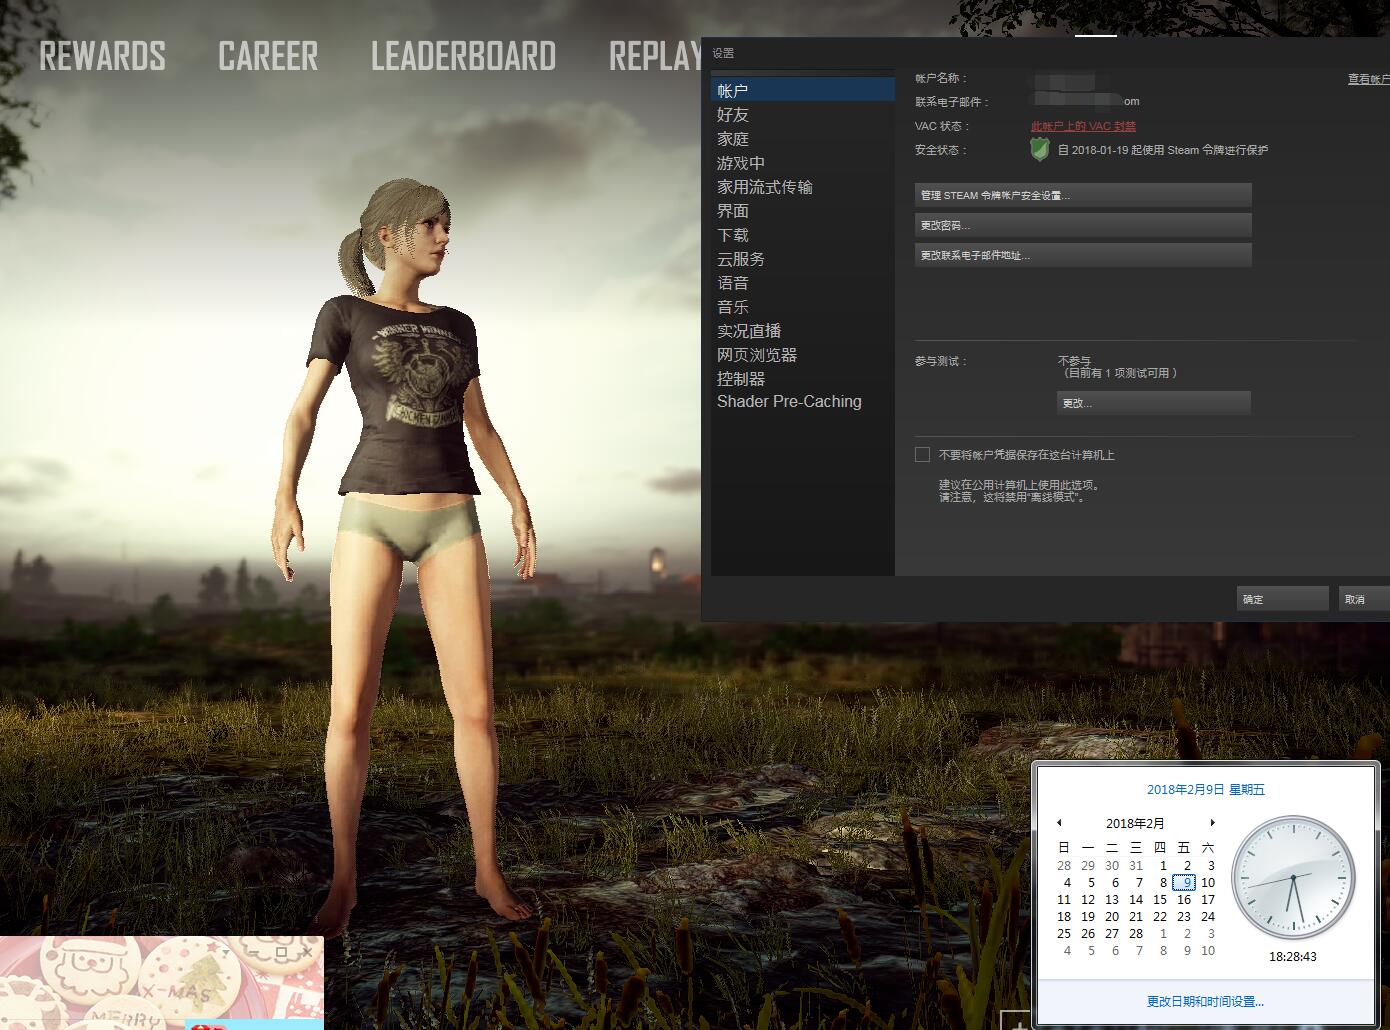1390x1030 pixels.
Task: Open the REWARDS menu in the game
Action: coord(102,56)
